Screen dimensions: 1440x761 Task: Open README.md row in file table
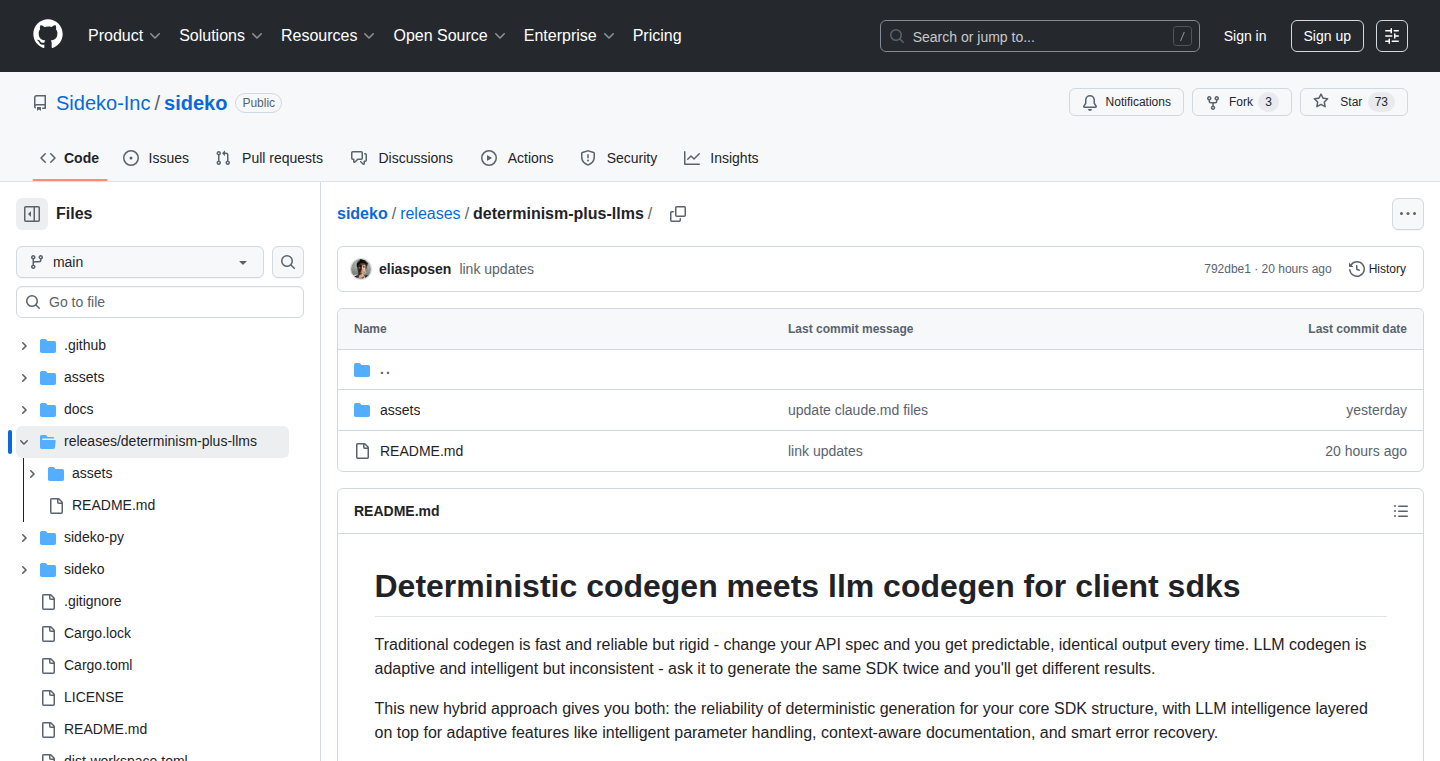pos(421,451)
